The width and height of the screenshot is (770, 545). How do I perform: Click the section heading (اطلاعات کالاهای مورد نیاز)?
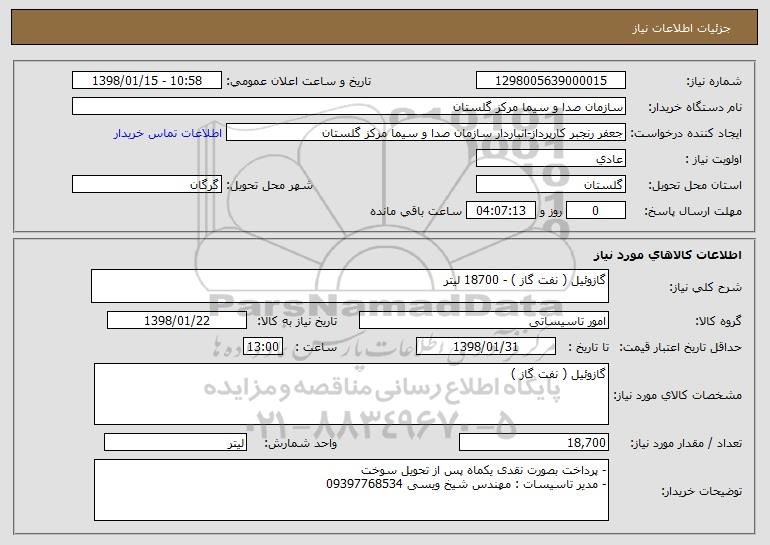tap(667, 255)
